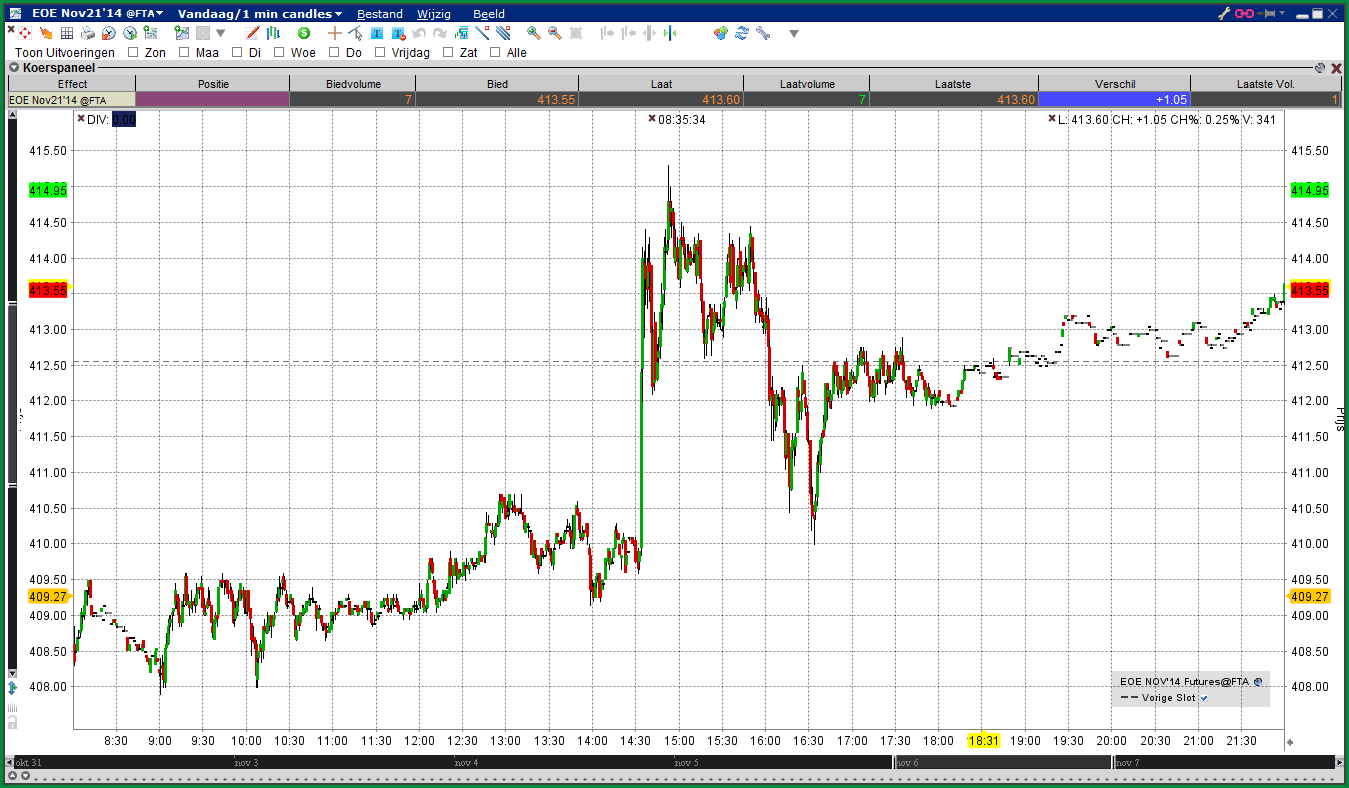The width and height of the screenshot is (1349, 788).
Task: Toggle the Zat checkbox
Action: [x=448, y=52]
